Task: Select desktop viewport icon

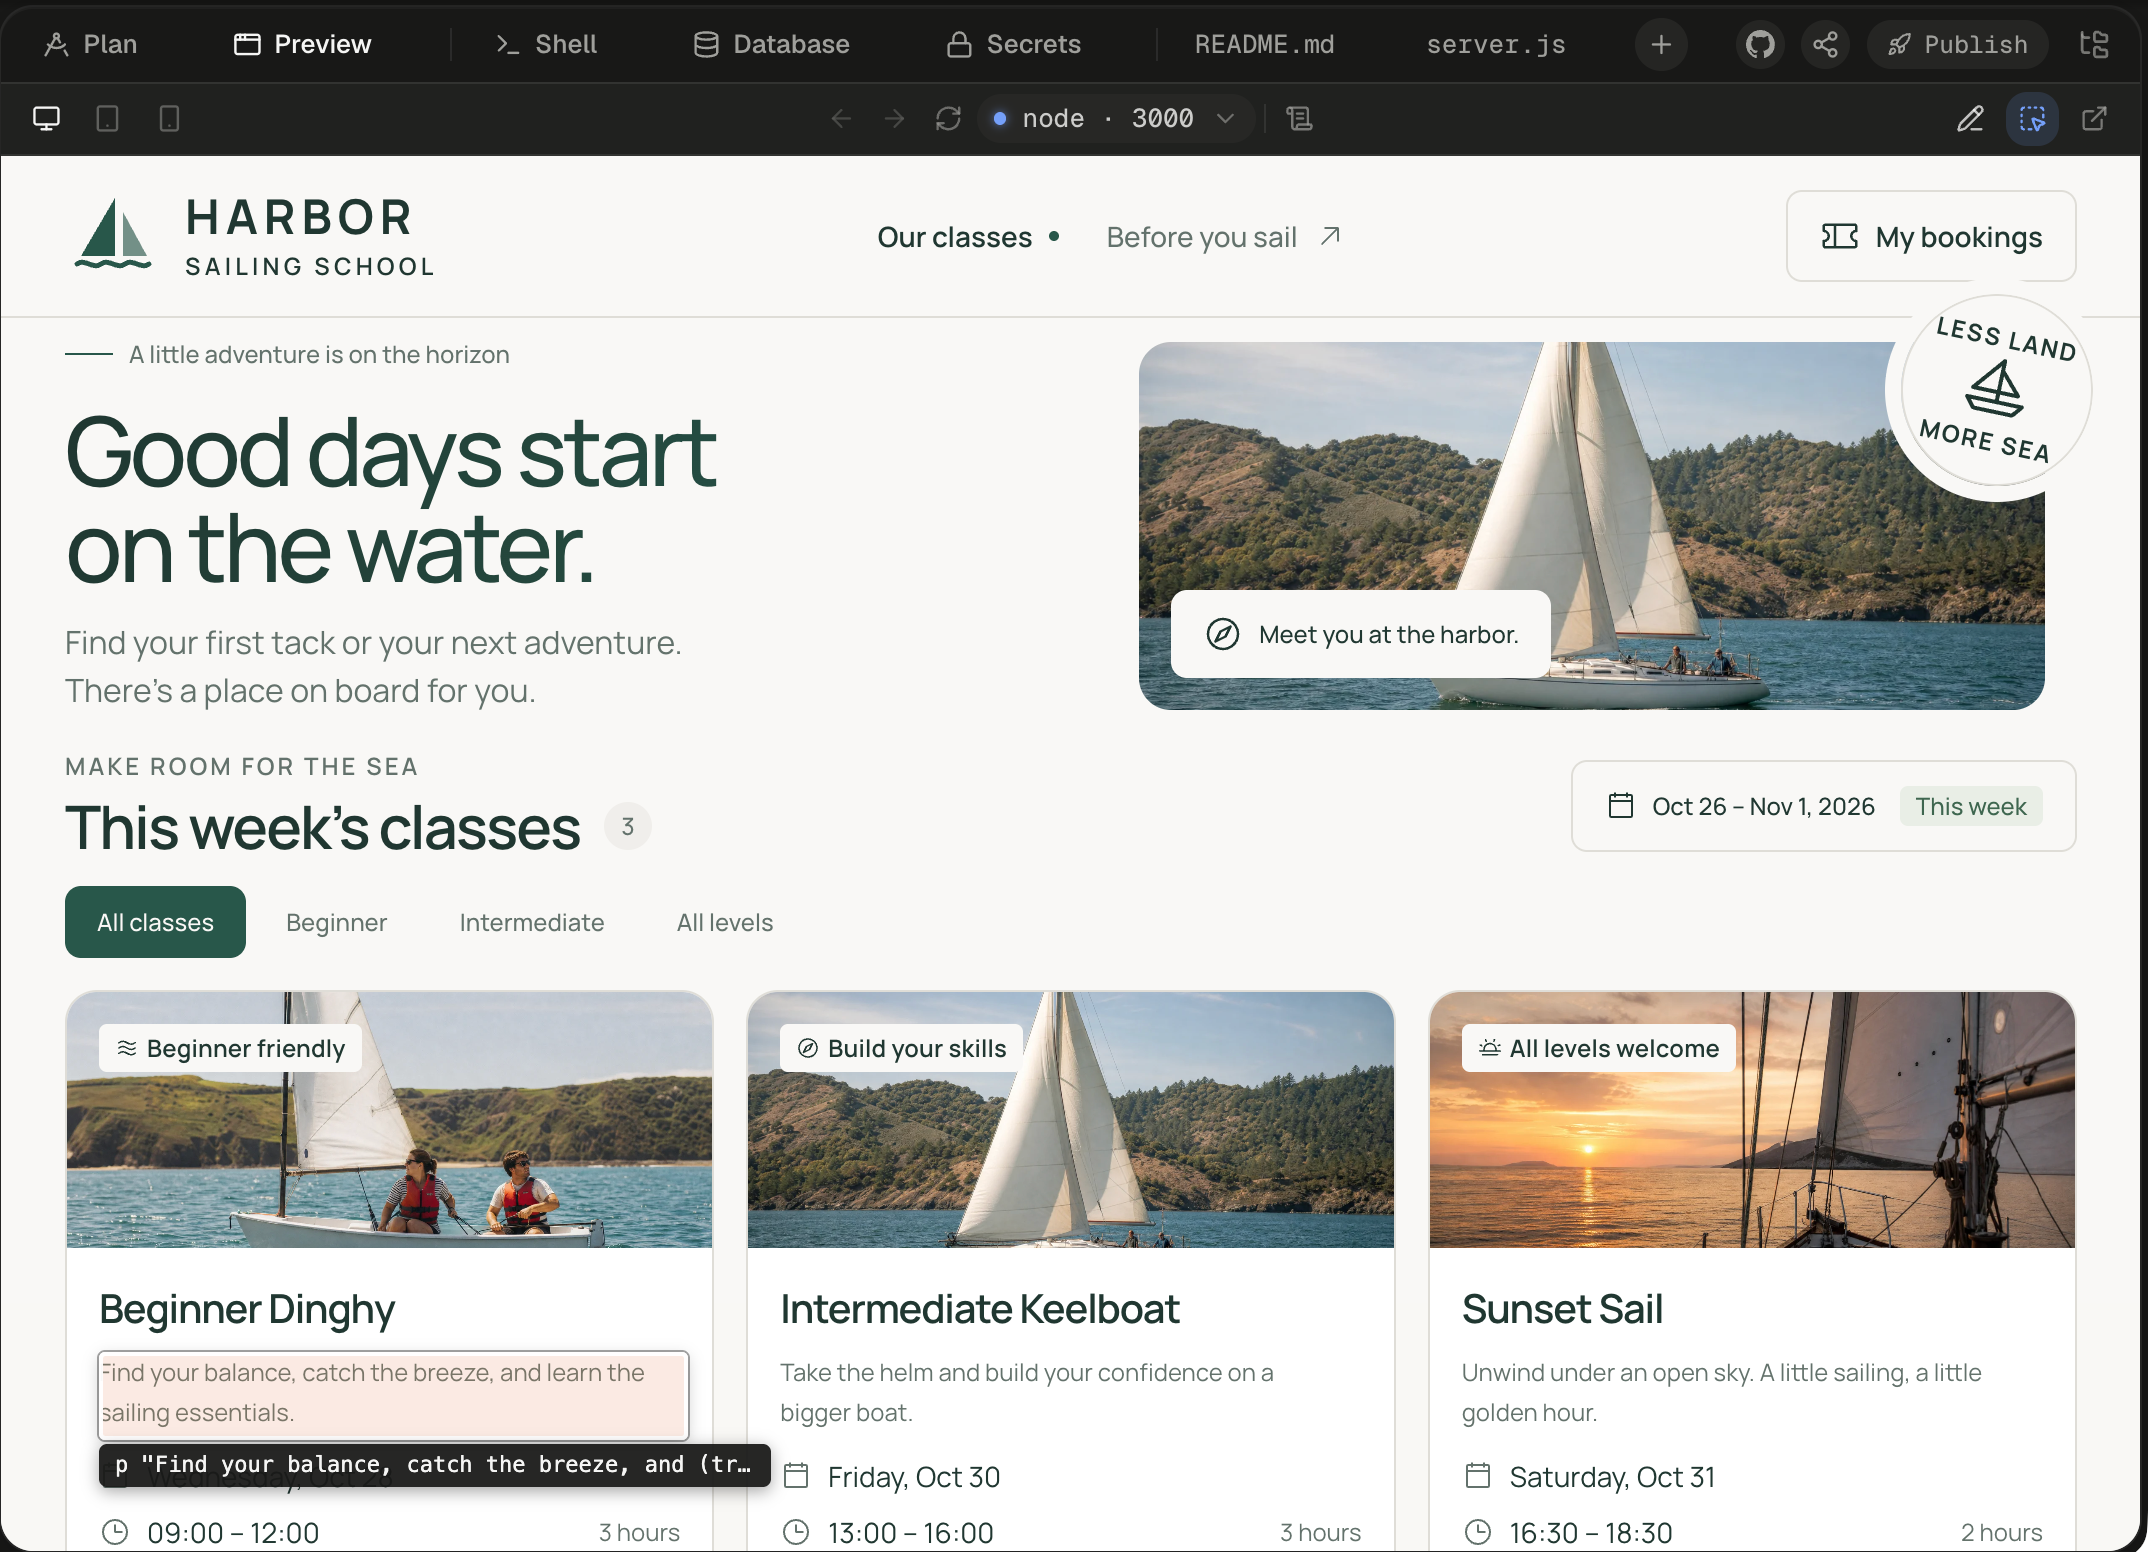Action: (46, 119)
